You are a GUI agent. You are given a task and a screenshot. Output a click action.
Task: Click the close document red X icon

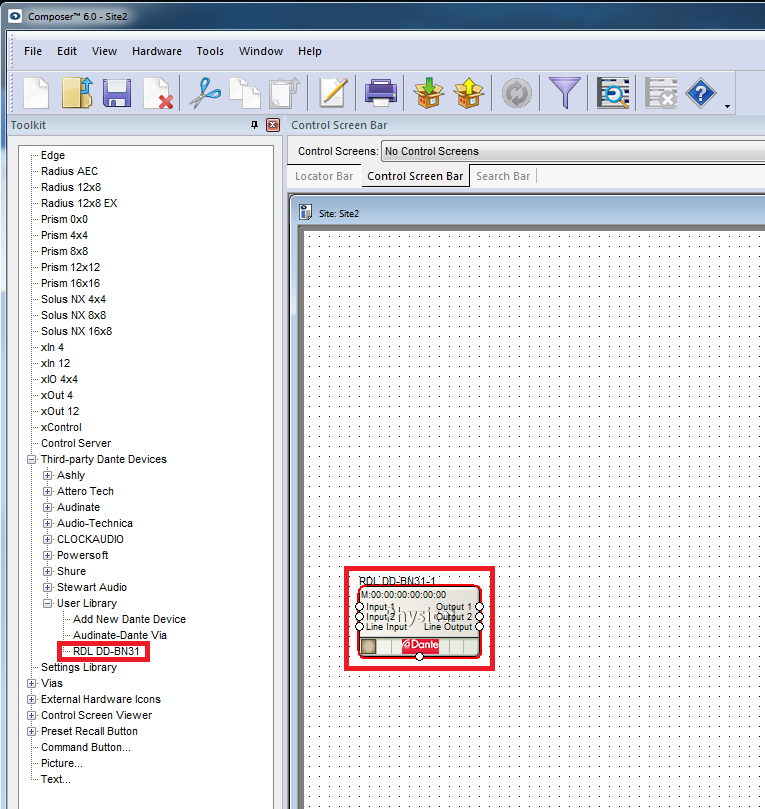click(x=158, y=93)
